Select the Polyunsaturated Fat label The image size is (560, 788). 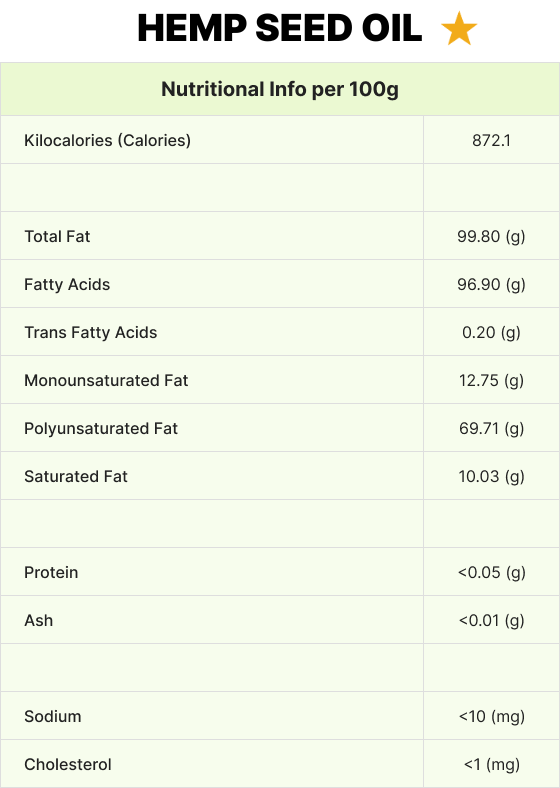pos(101,429)
